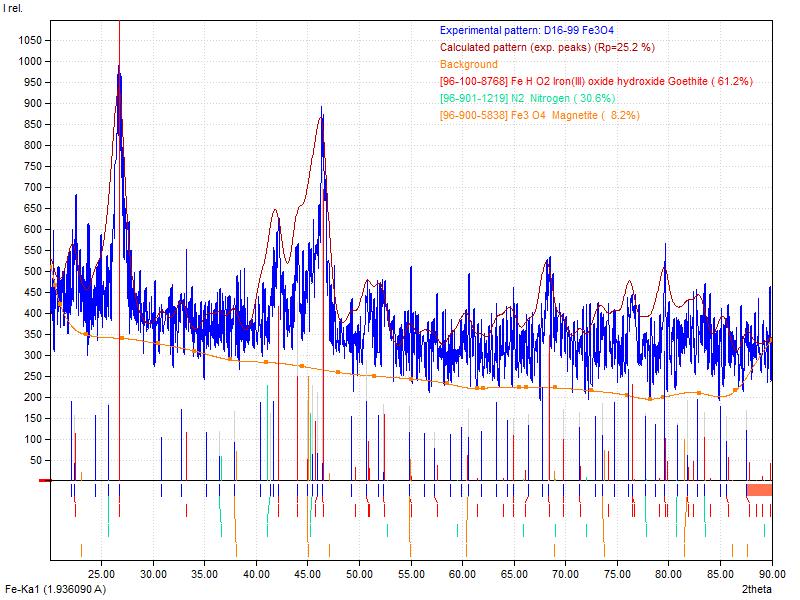Image resolution: width=800 pixels, height=600 pixels.
Task: Click the Experimental pattern D16-99 Fe3O4 legend entry
Action: tap(527, 30)
